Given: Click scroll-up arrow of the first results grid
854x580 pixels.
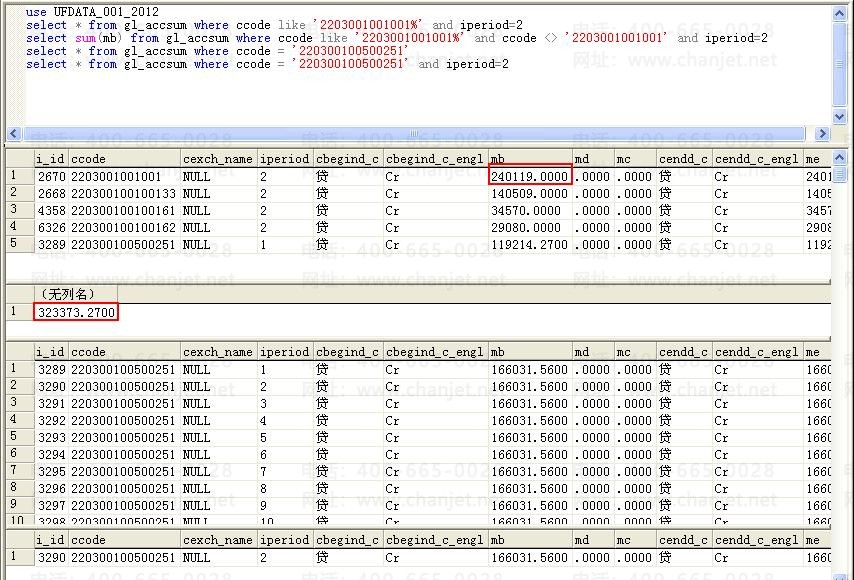Looking at the screenshot, I should 838,158.
